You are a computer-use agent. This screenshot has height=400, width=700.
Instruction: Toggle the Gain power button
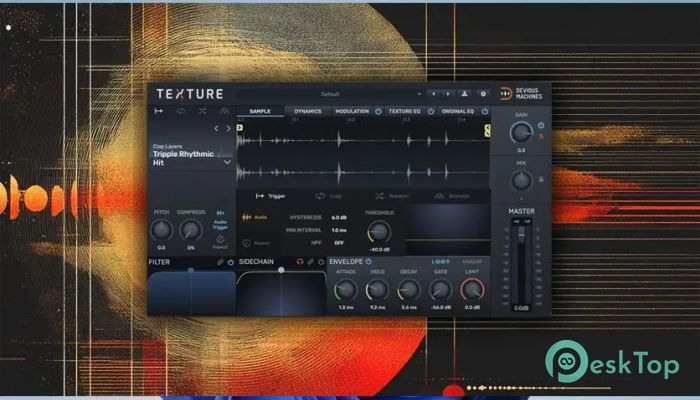pos(541,125)
